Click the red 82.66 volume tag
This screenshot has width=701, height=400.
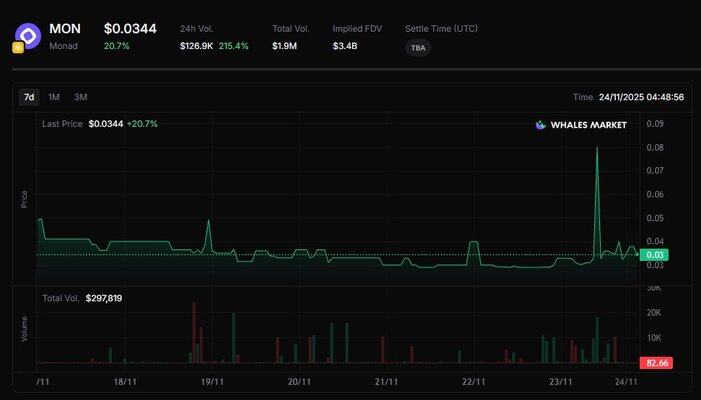pyautogui.click(x=655, y=363)
